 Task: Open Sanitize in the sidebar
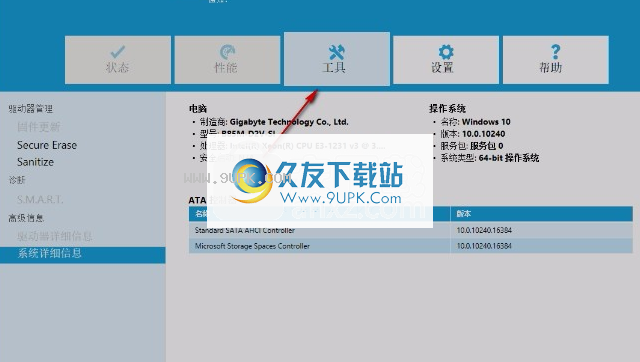click(36, 162)
